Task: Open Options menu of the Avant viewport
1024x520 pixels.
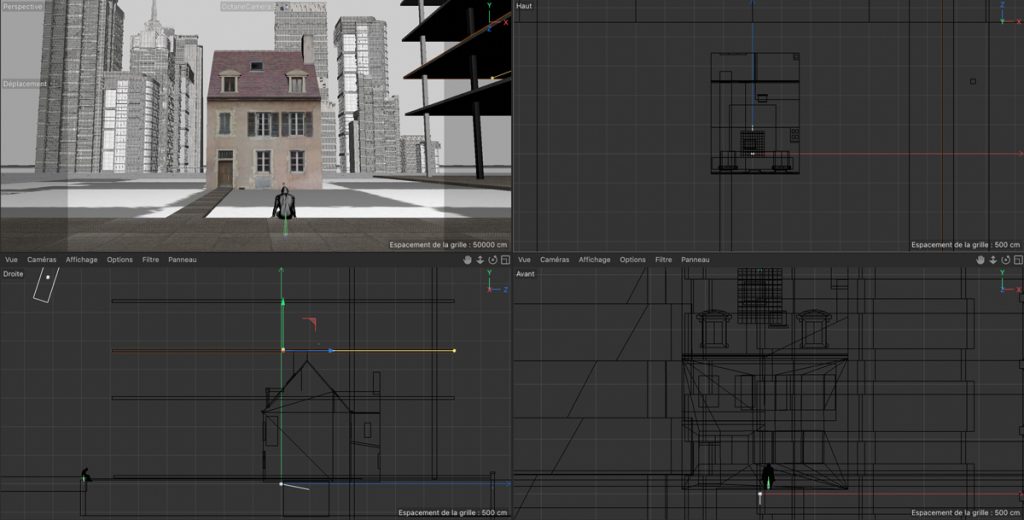Action: click(x=633, y=260)
